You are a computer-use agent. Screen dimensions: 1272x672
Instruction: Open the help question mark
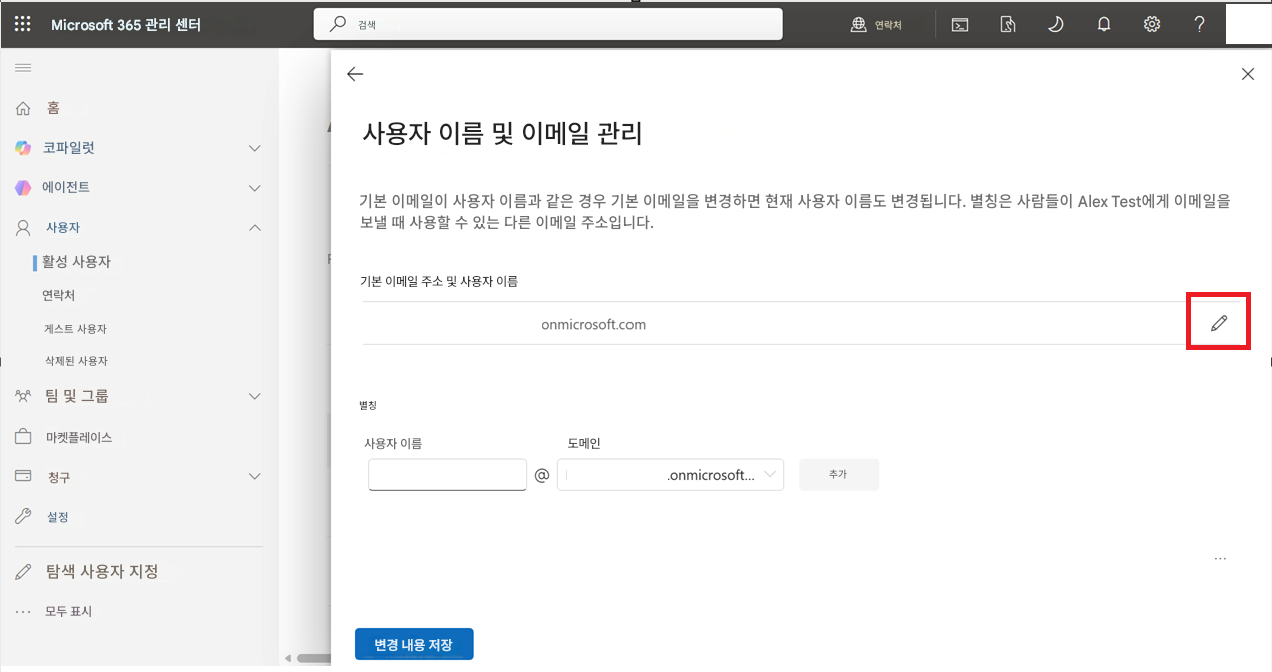pos(1200,25)
